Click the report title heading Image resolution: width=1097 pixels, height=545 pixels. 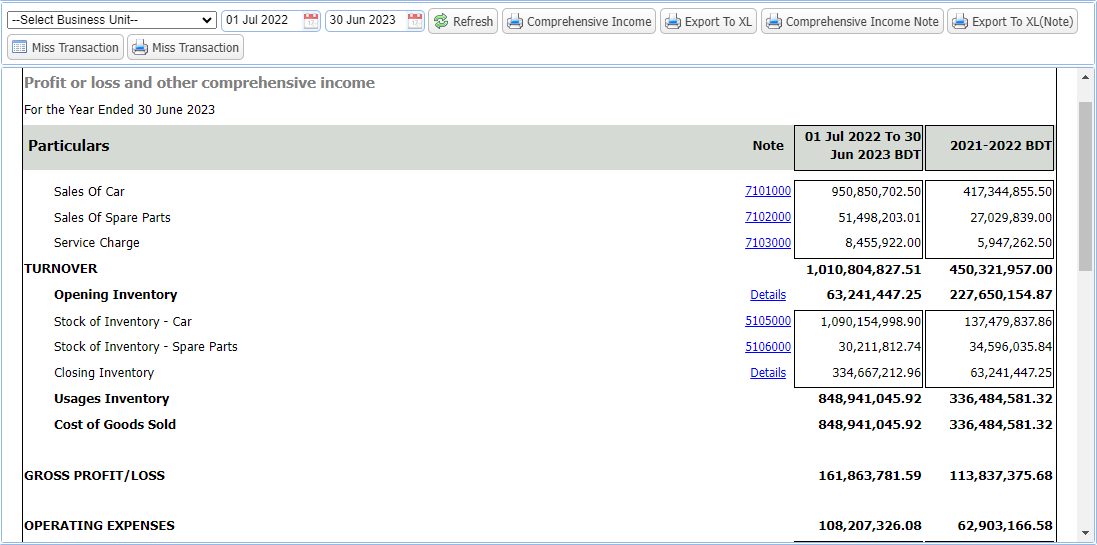199,83
